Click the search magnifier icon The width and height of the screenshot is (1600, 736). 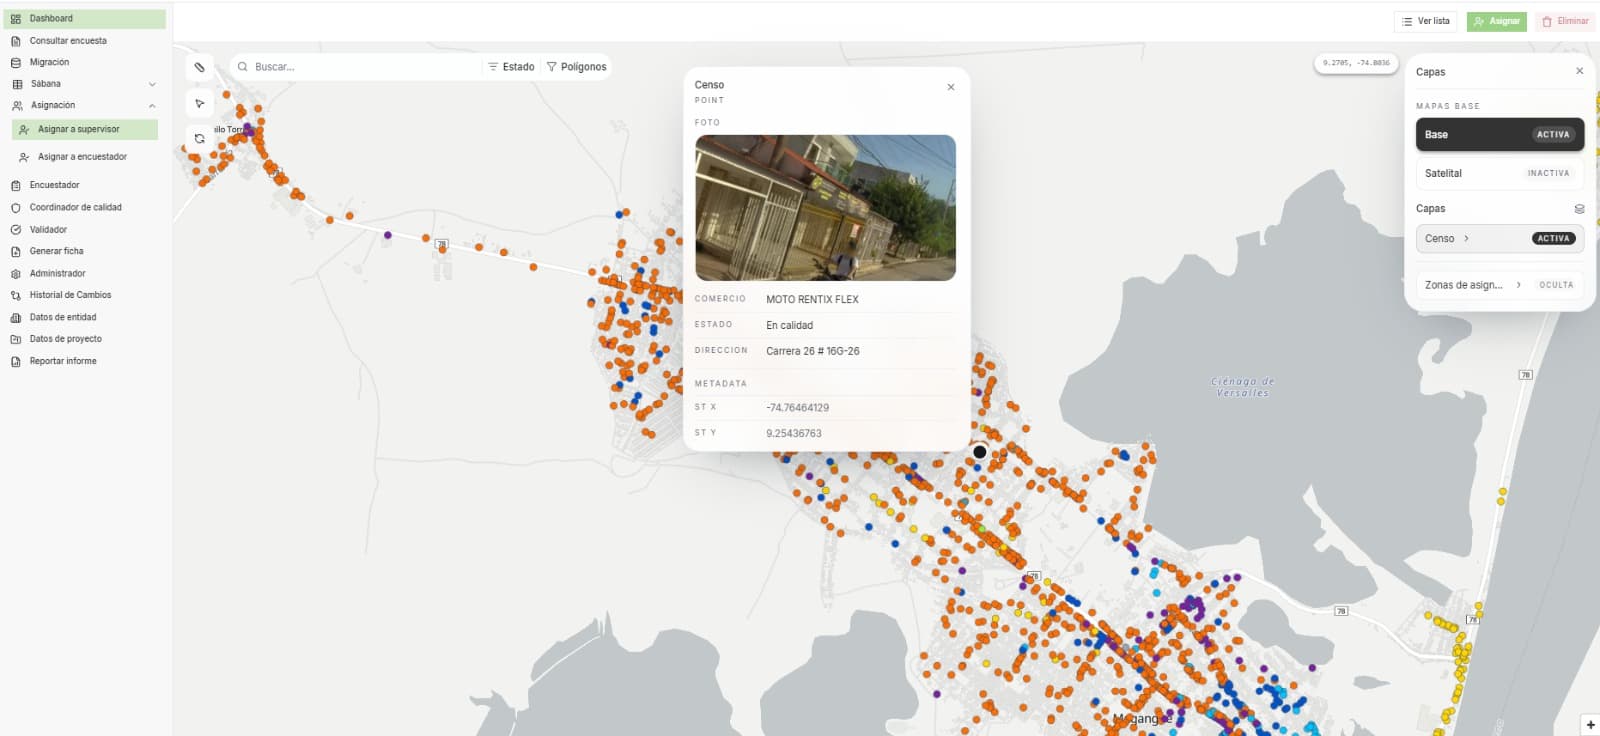(242, 67)
